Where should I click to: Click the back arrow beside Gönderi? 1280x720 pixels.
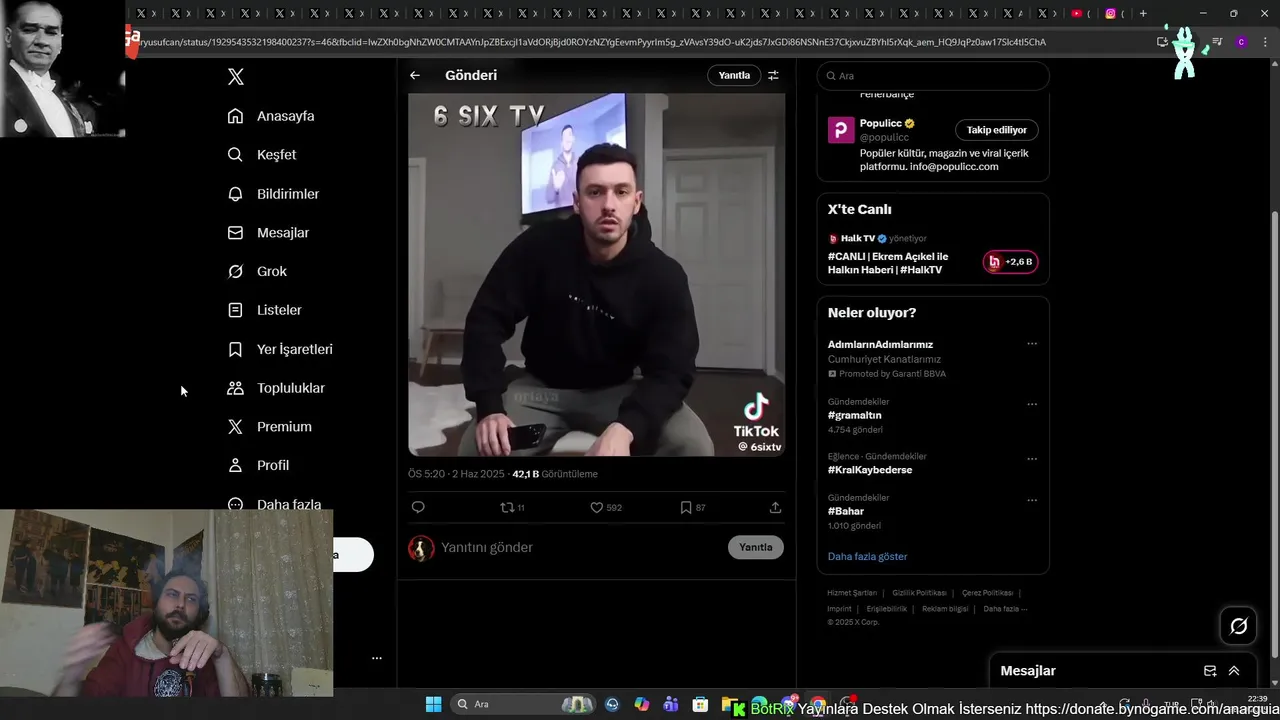click(x=415, y=75)
